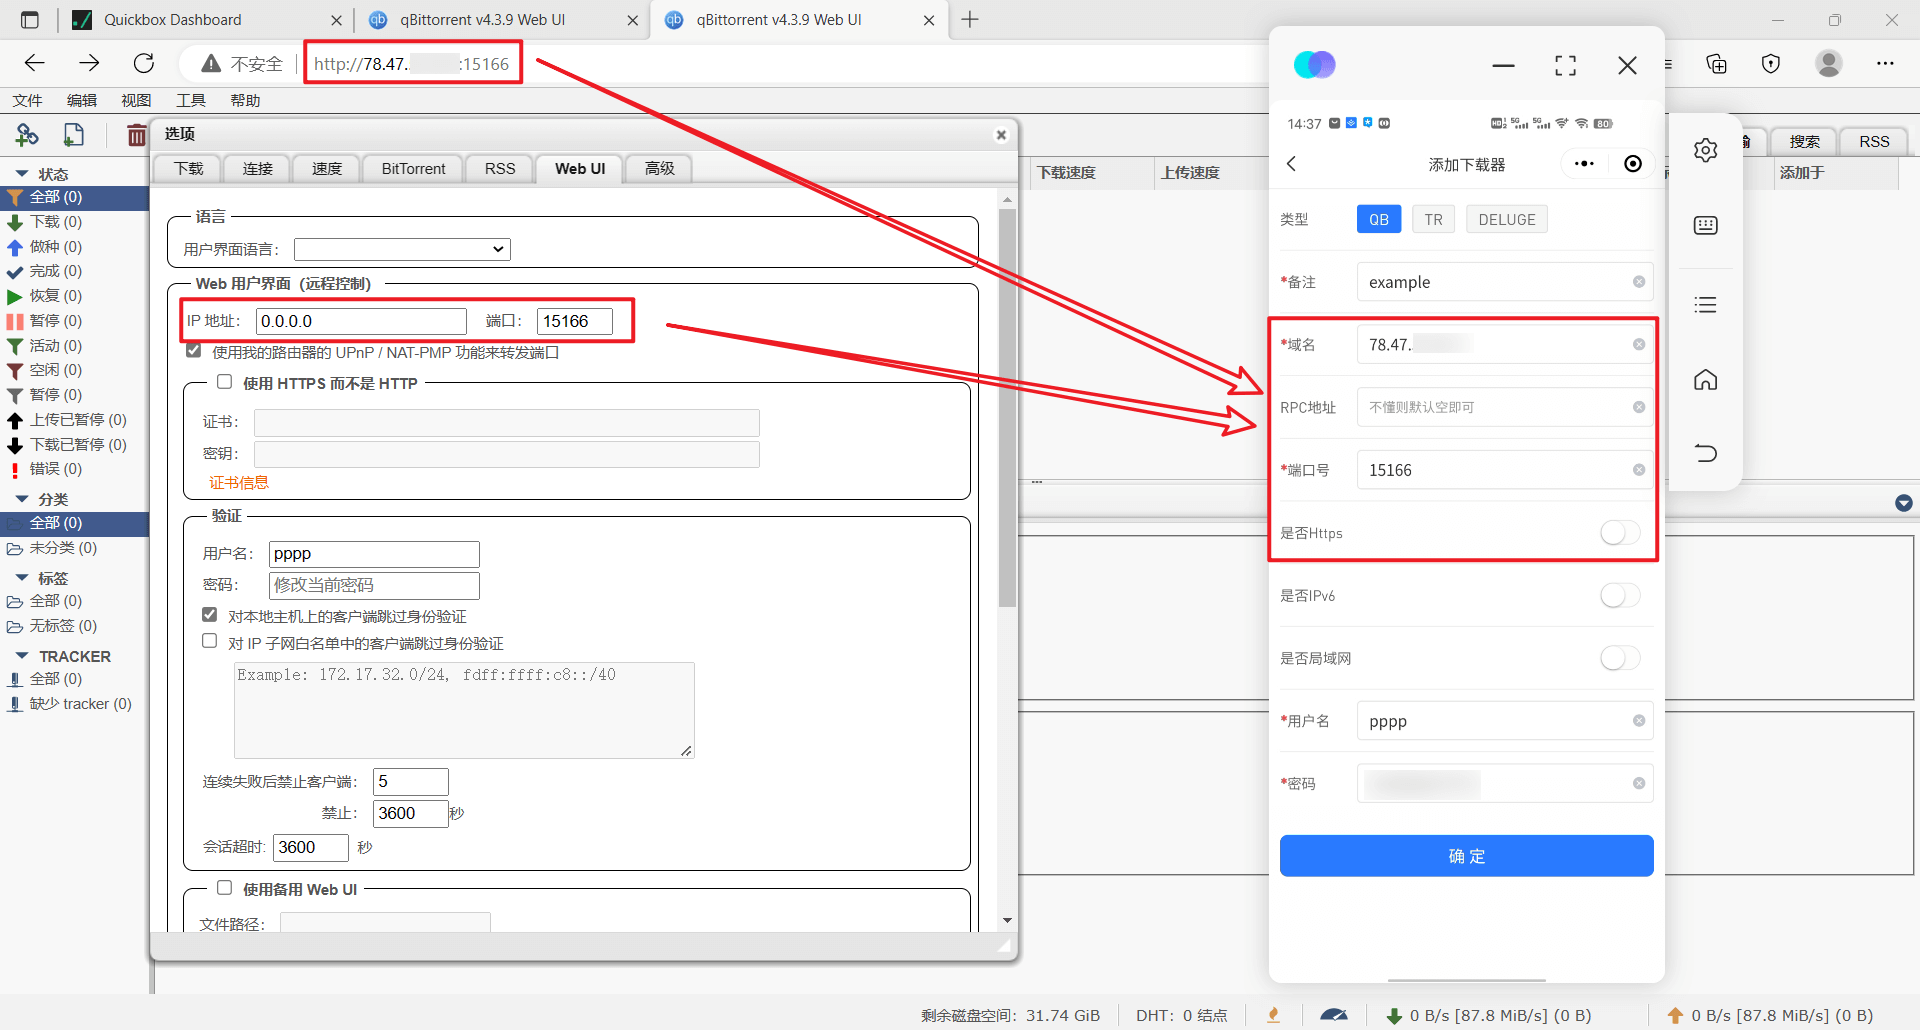Image resolution: width=1920 pixels, height=1030 pixels.
Task: Switch to the 连接 tab in 选项
Action: [258, 169]
